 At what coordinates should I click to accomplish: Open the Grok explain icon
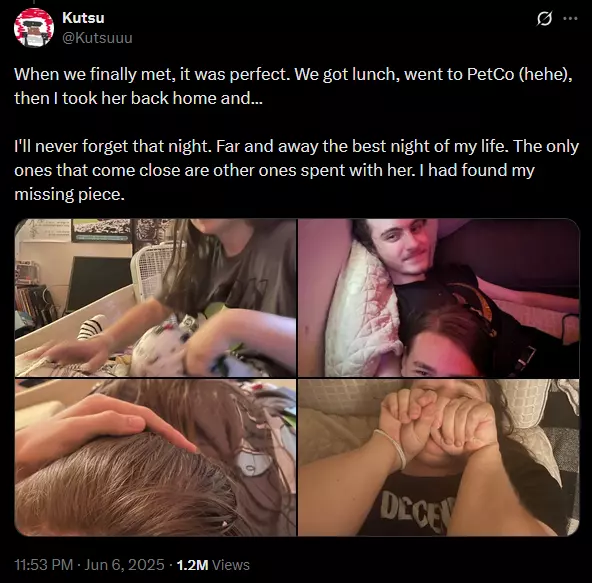click(x=544, y=18)
